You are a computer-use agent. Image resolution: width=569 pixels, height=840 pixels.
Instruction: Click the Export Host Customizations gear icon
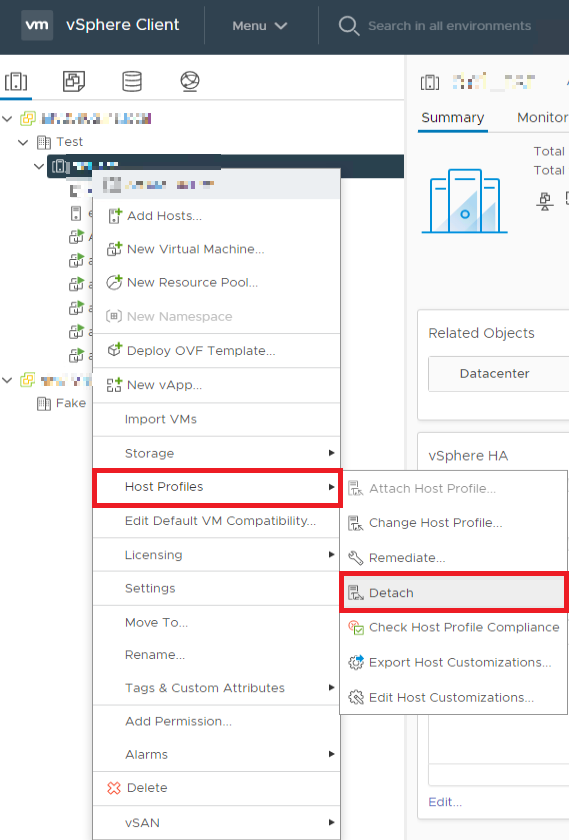356,663
